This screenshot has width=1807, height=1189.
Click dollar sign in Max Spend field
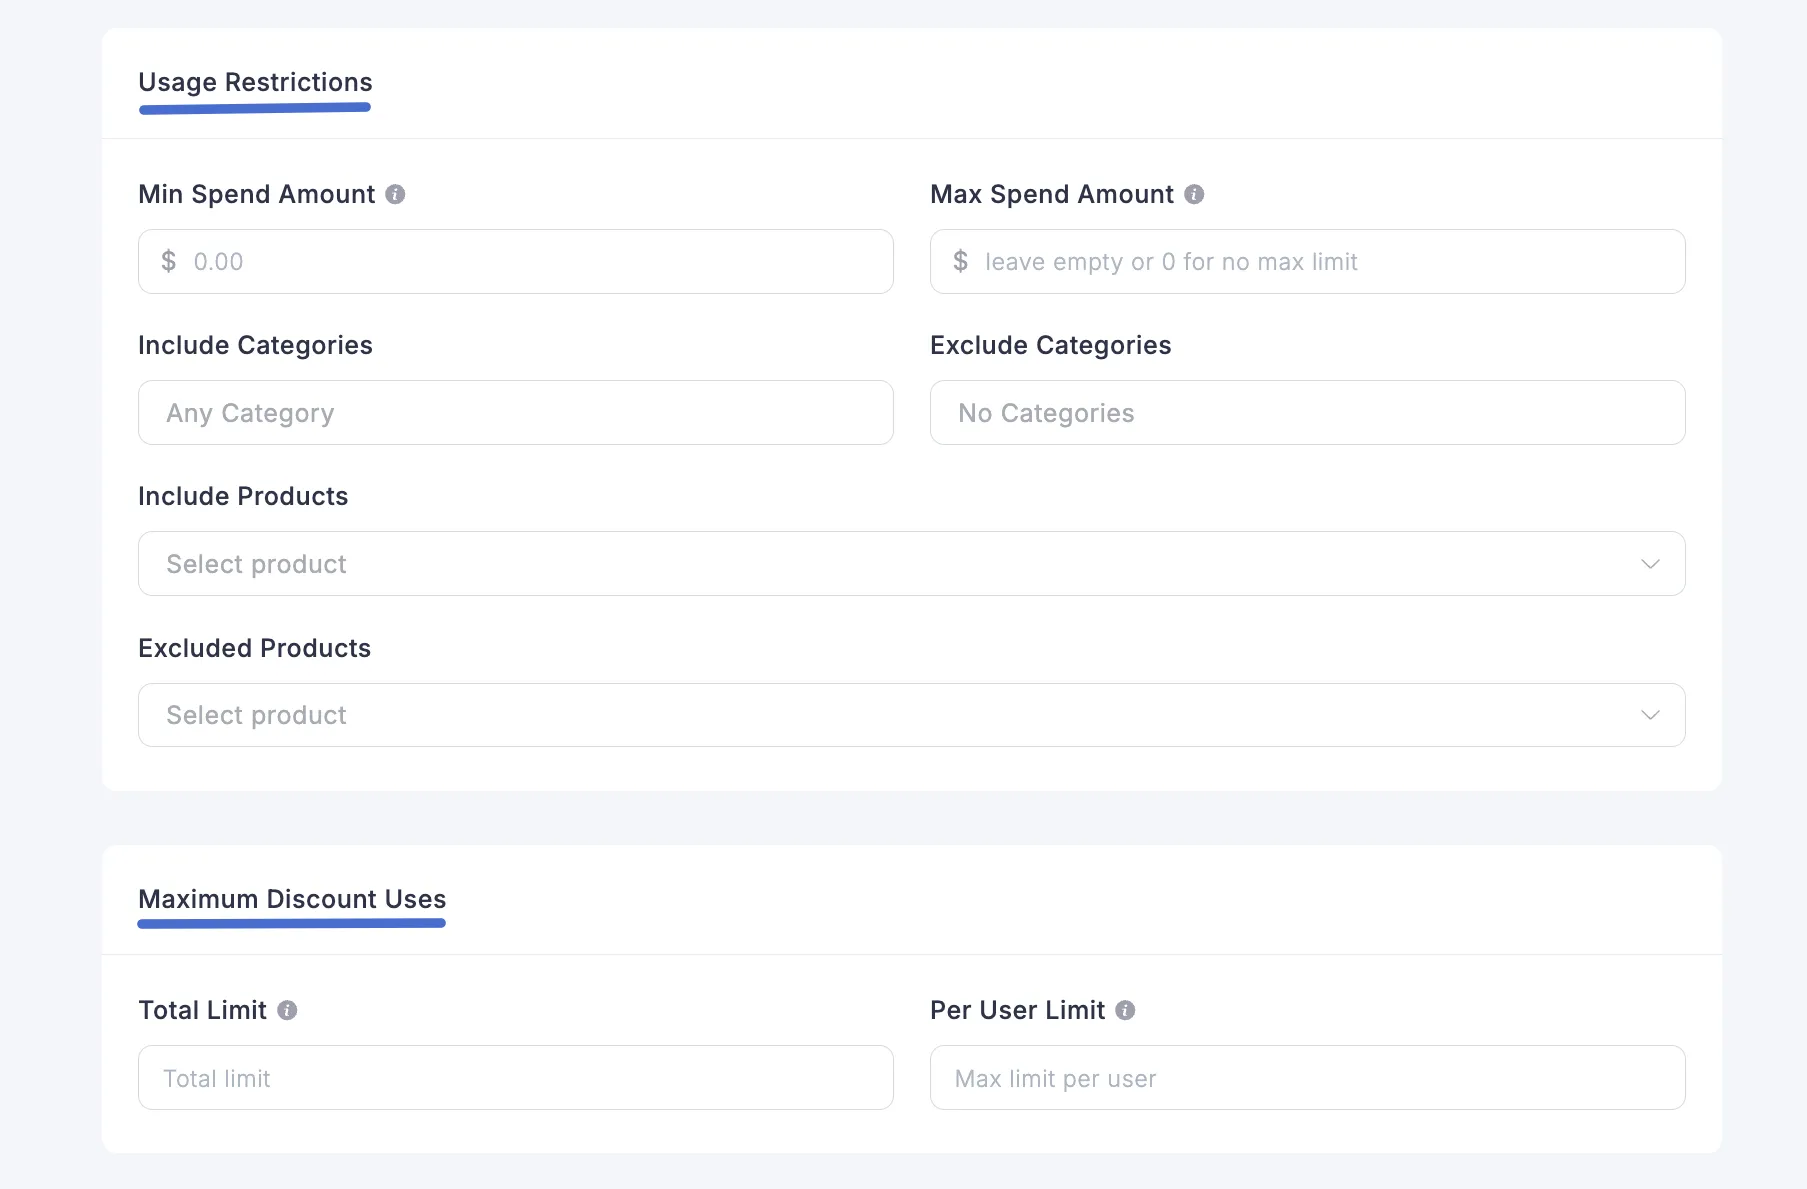961,261
